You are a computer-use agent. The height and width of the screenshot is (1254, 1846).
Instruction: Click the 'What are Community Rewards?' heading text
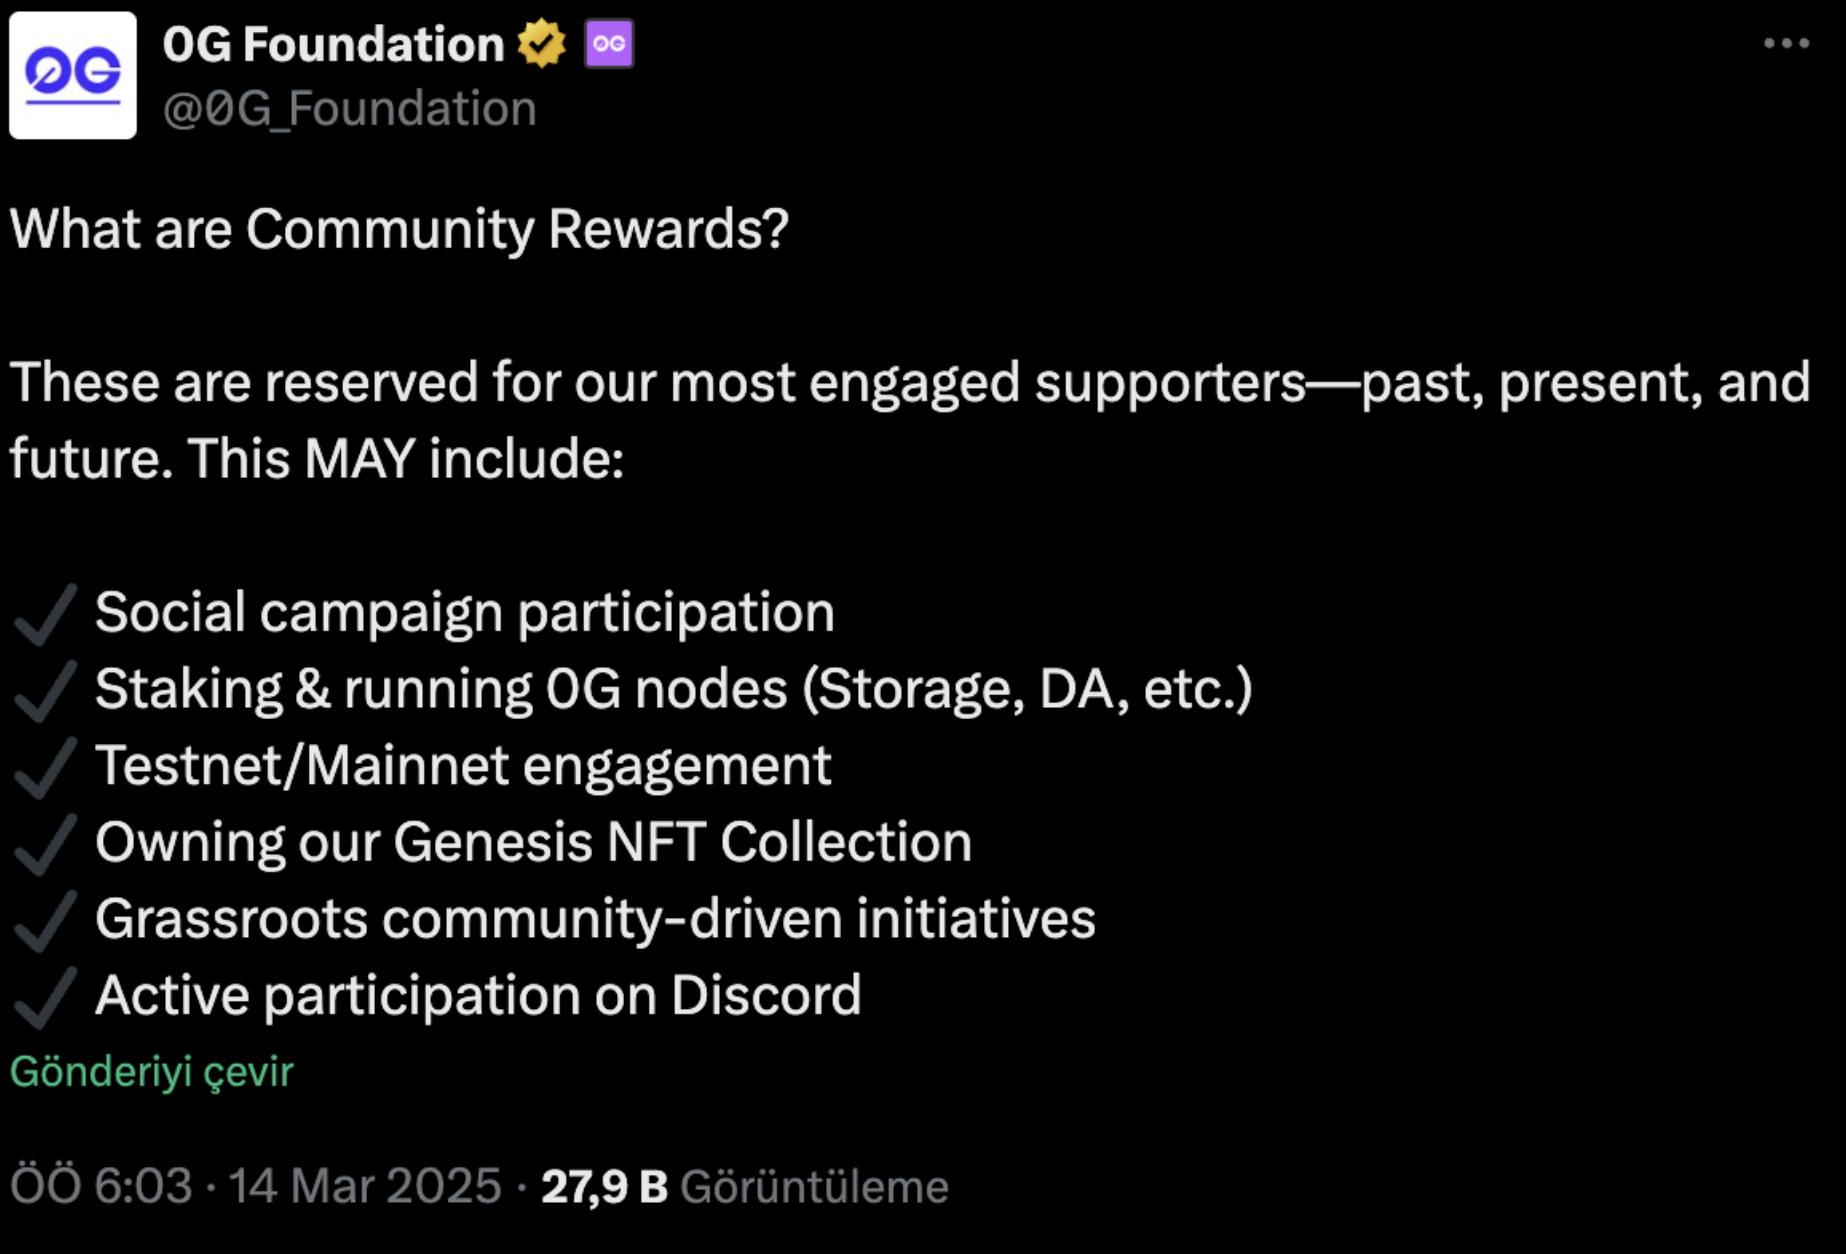click(399, 230)
